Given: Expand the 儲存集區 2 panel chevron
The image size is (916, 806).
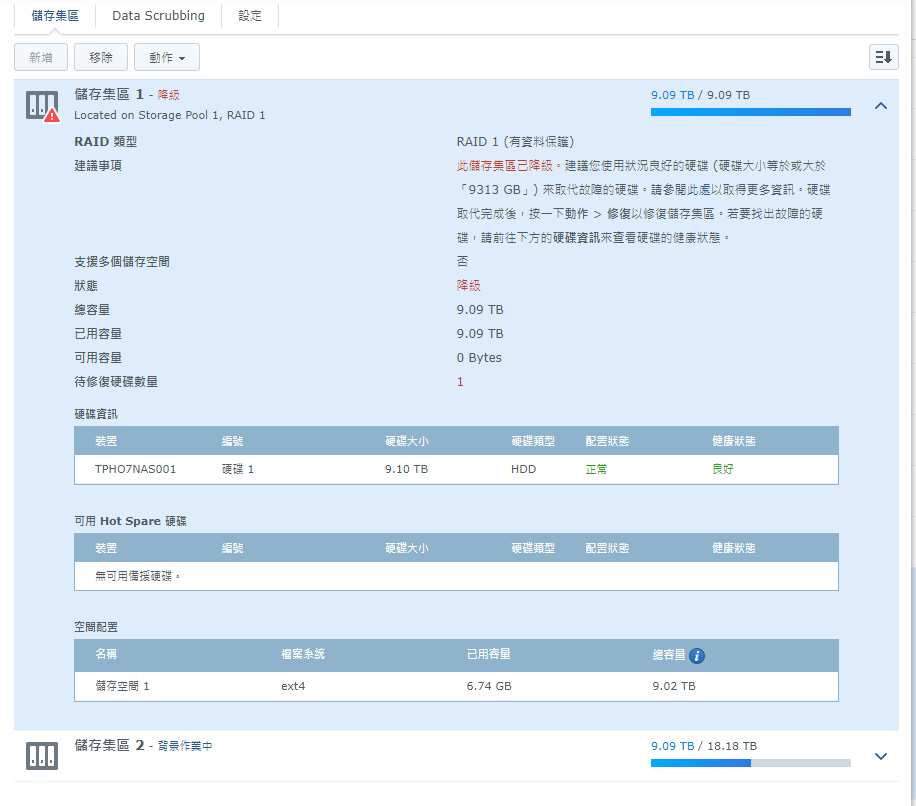Looking at the screenshot, I should [x=880, y=756].
